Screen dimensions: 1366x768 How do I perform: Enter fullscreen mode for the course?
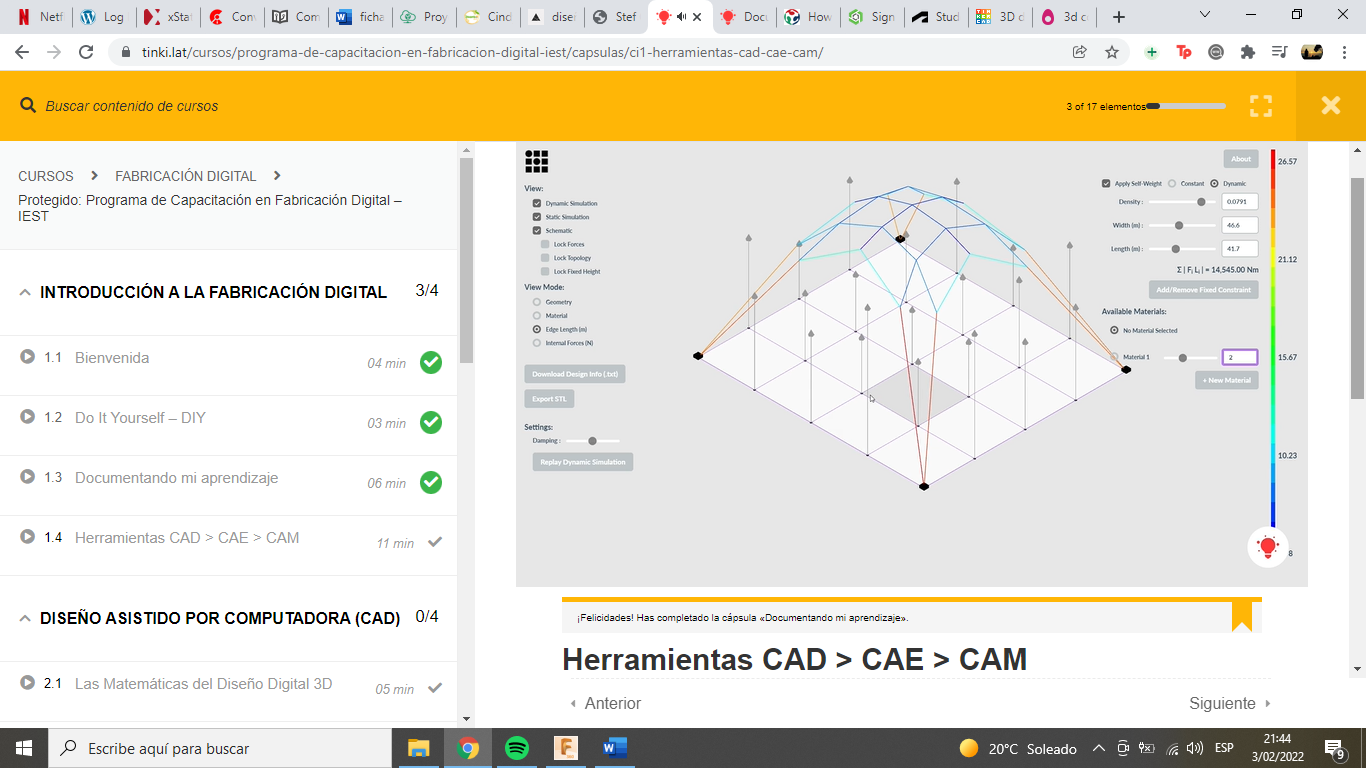pos(1261,106)
